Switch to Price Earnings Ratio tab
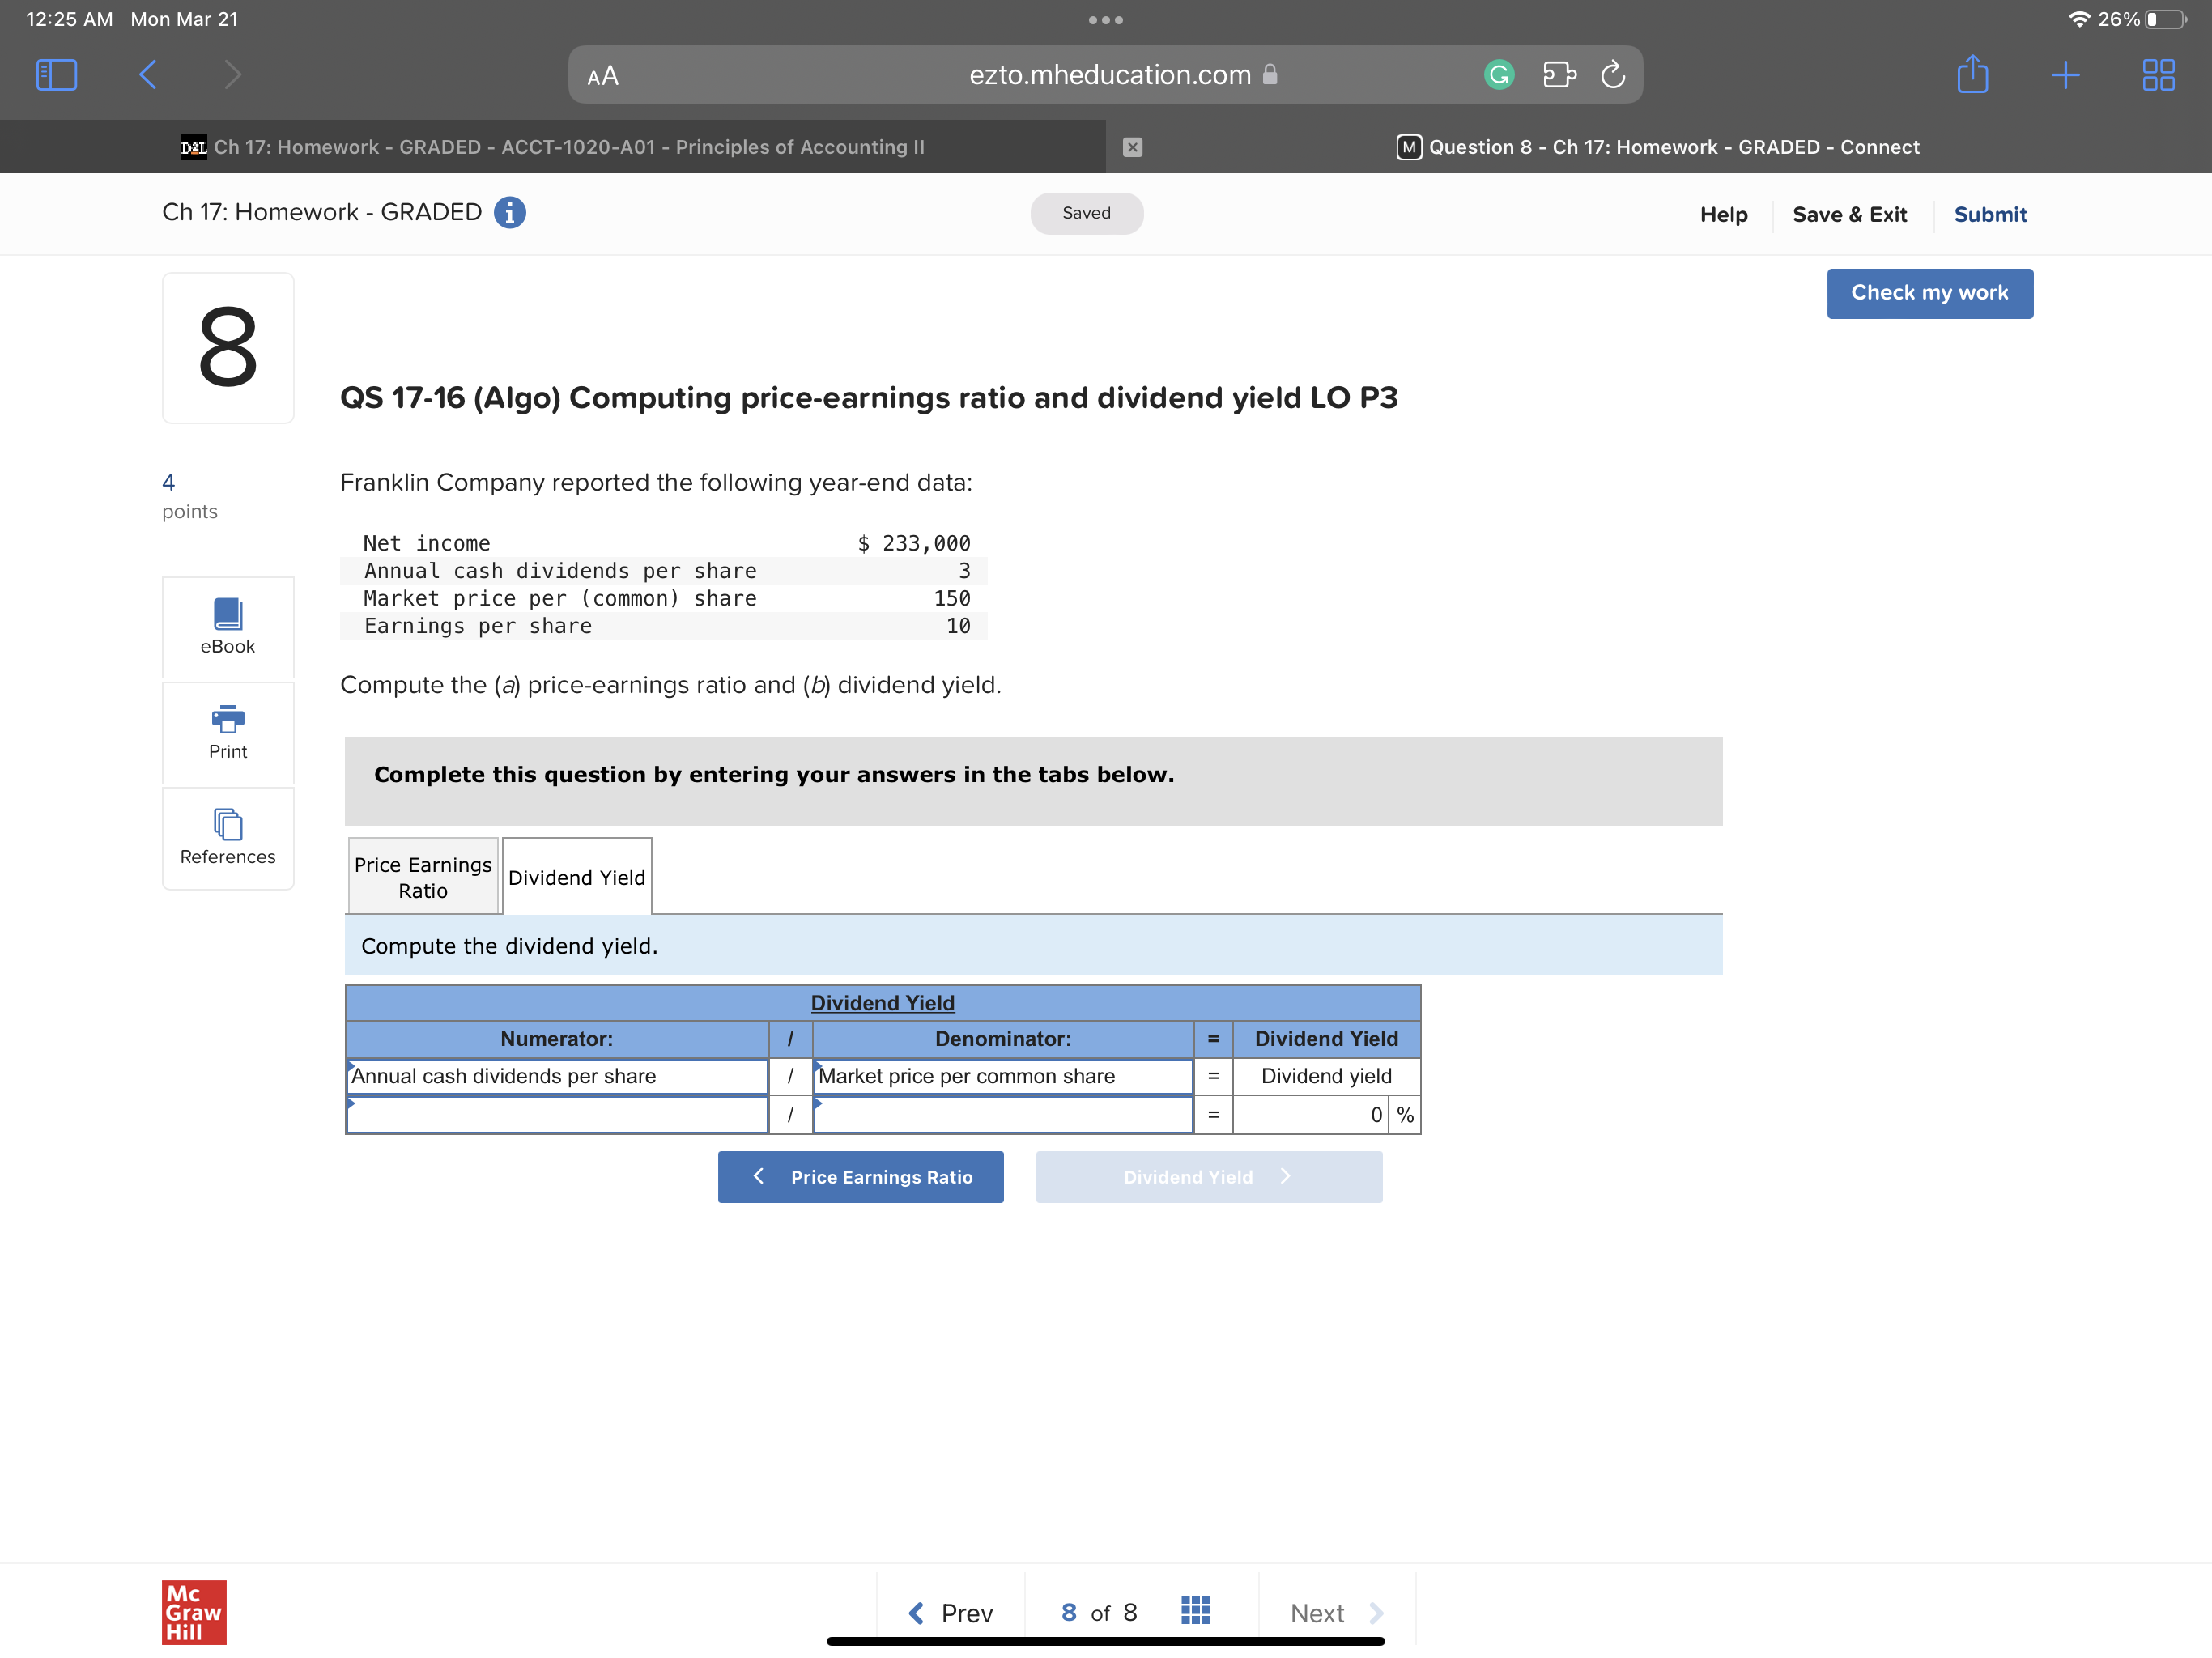 point(423,877)
